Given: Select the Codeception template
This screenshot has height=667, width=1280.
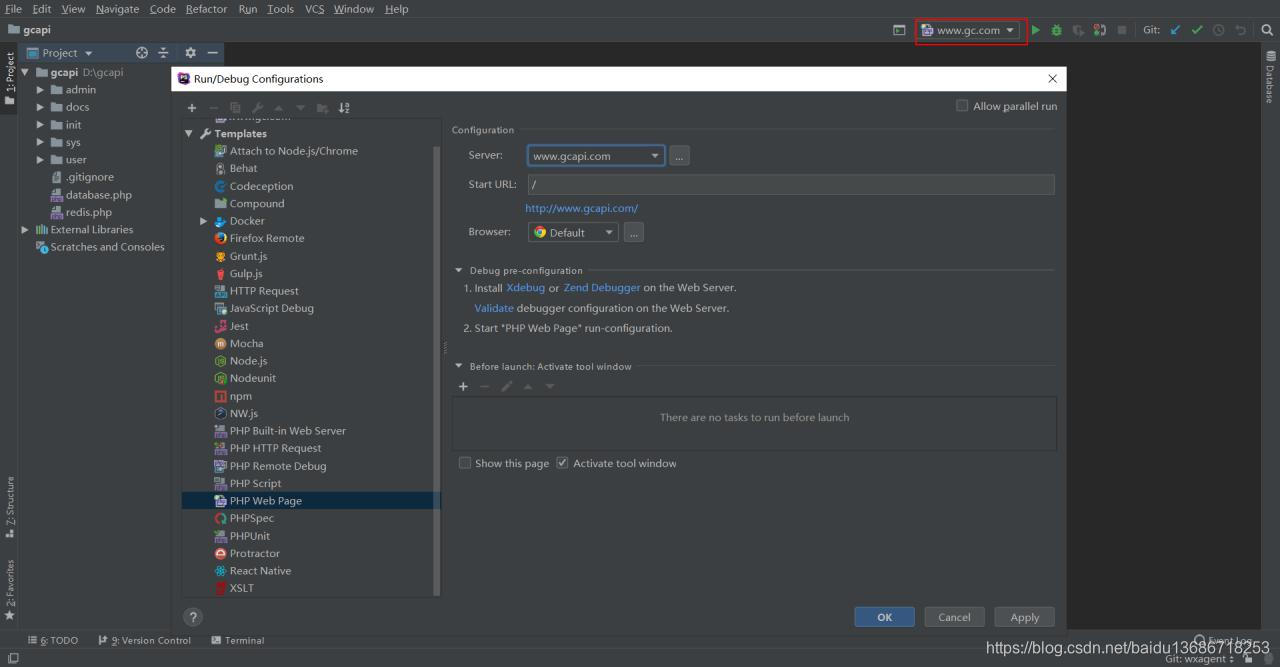Looking at the screenshot, I should pos(261,186).
